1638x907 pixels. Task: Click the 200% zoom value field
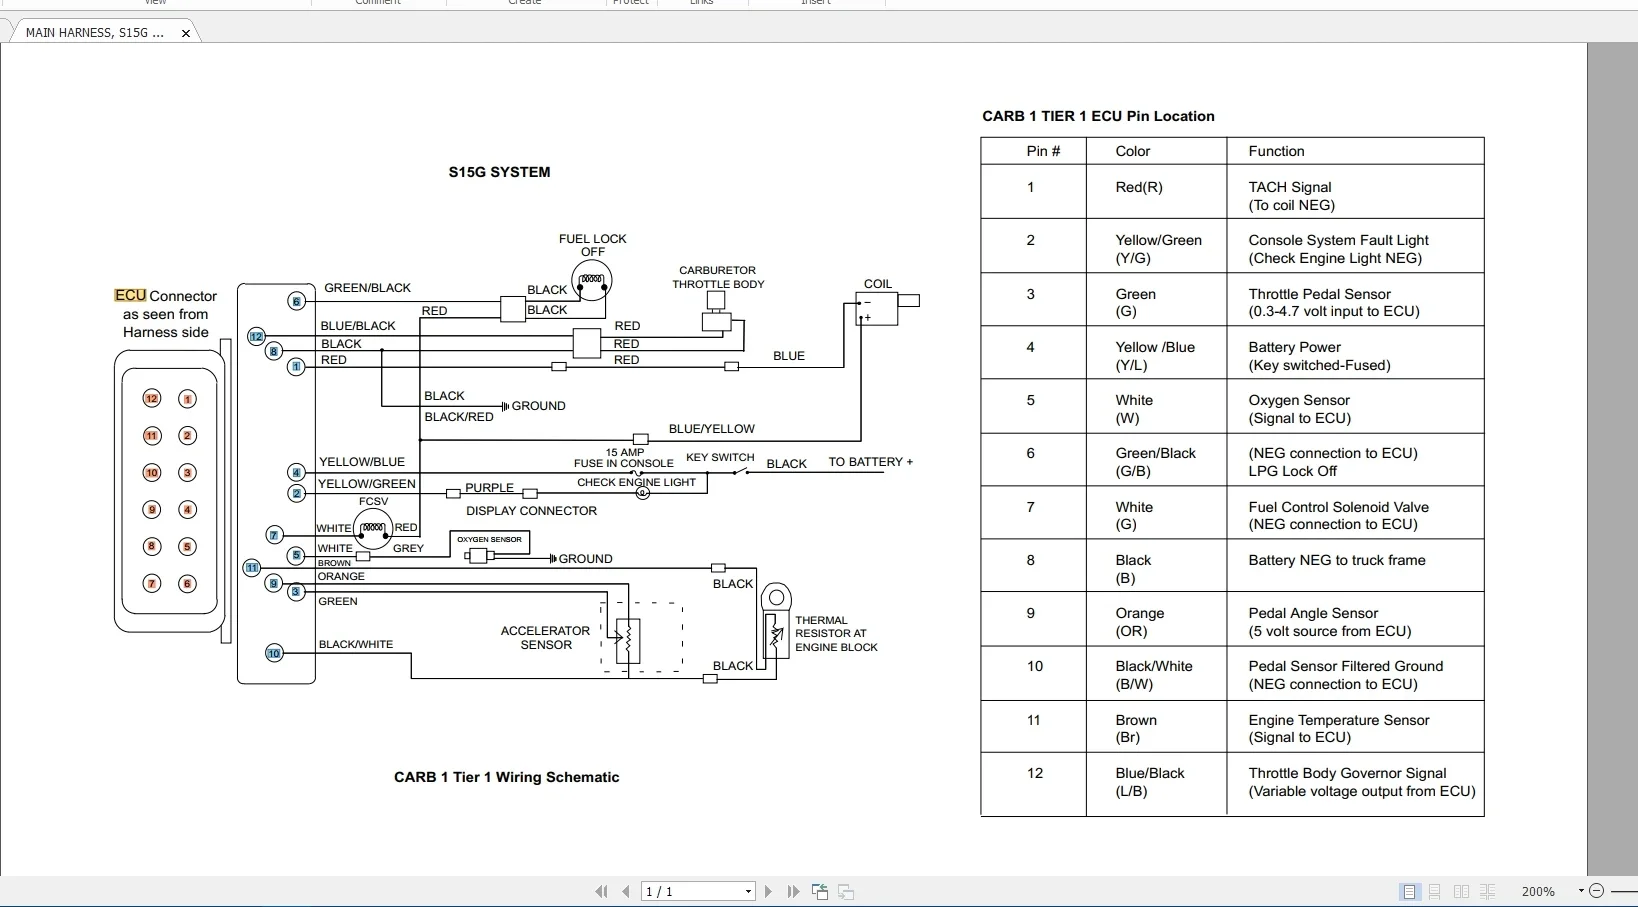click(x=1537, y=892)
